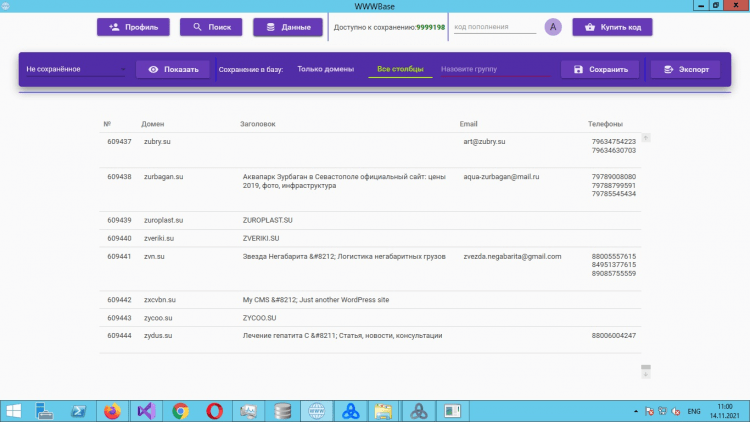Image resolution: width=750 pixels, height=422 pixels.
Task: Click the round A avatar icon
Action: coord(553,27)
